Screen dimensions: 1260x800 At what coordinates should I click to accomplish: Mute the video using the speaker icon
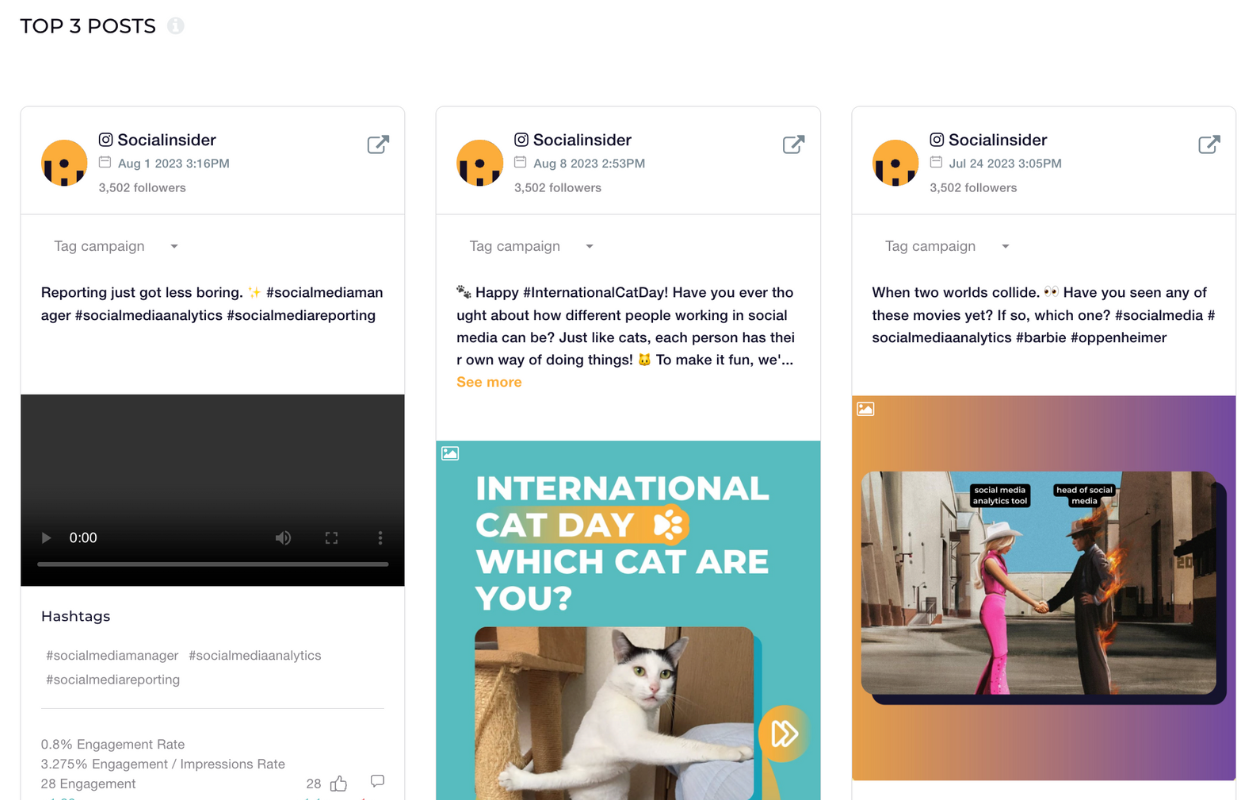click(x=284, y=538)
